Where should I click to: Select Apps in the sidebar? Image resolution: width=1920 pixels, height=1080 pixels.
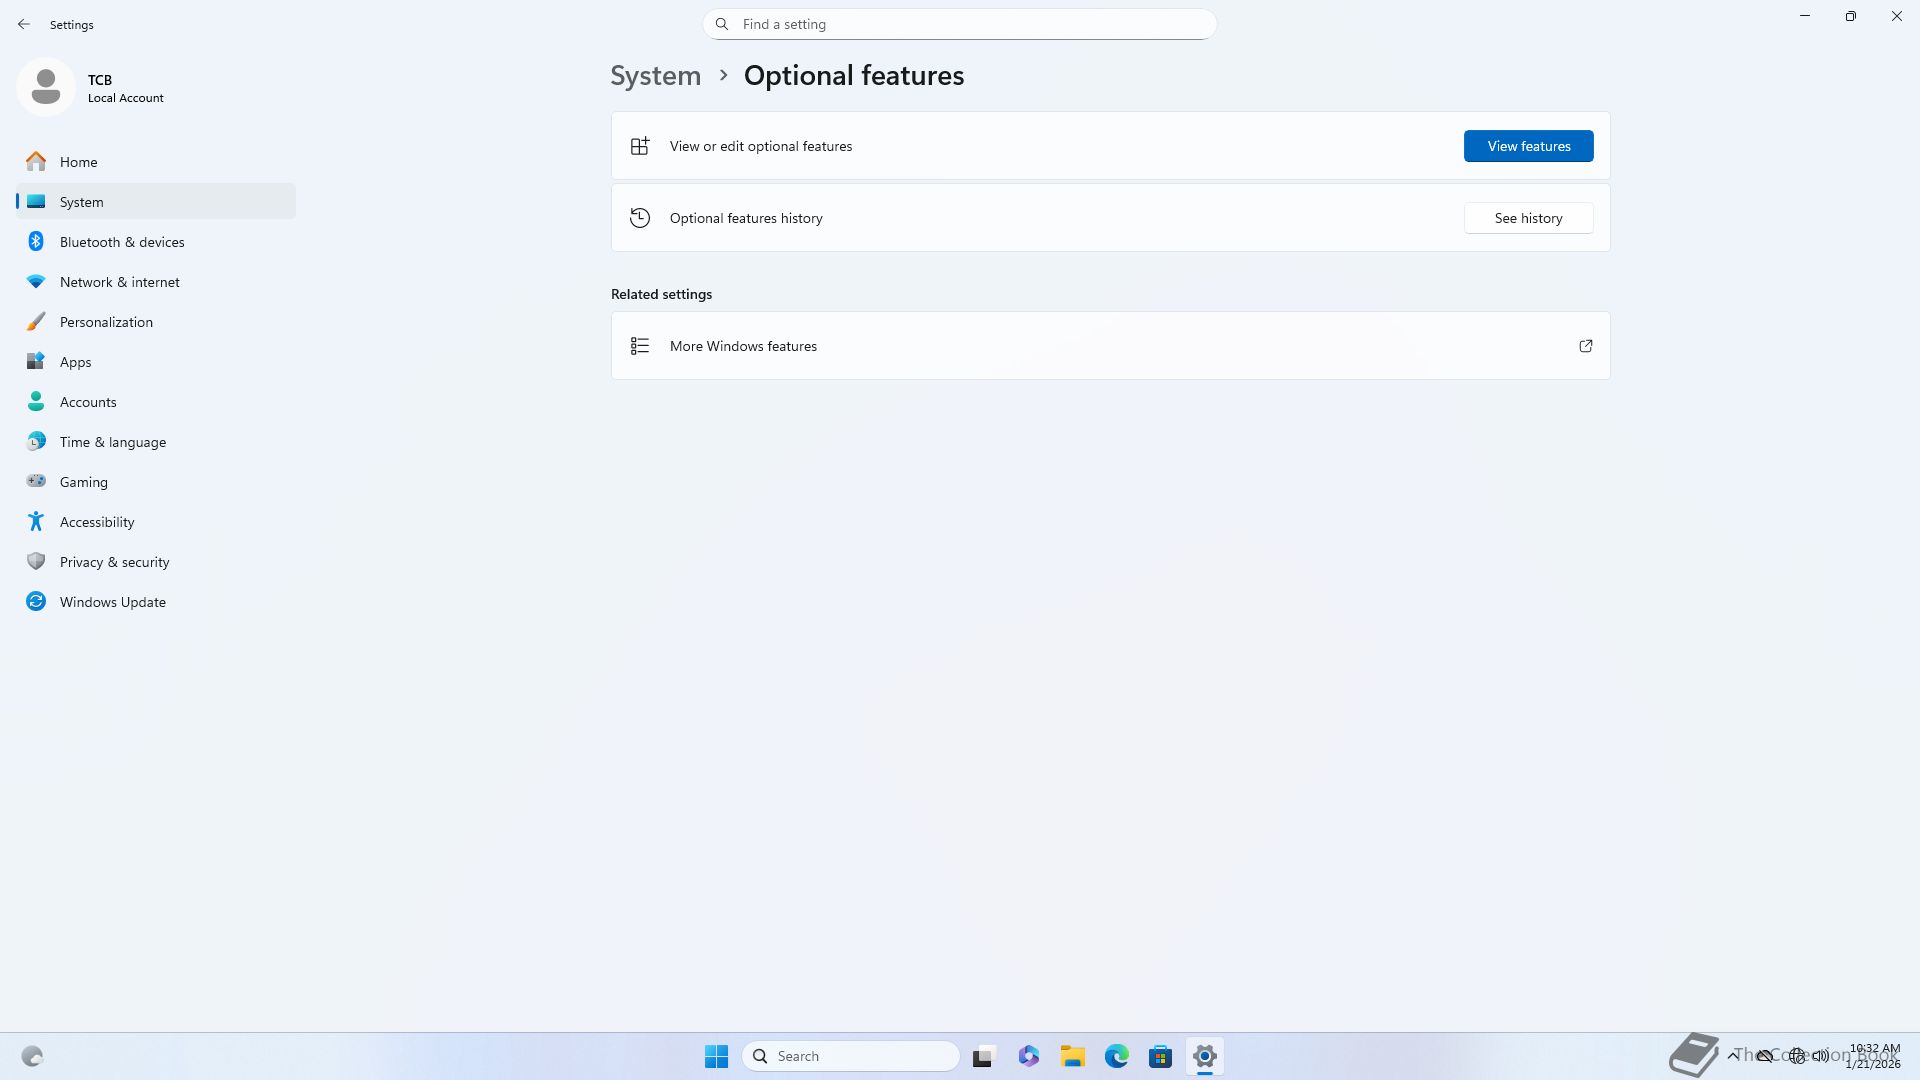[75, 362]
